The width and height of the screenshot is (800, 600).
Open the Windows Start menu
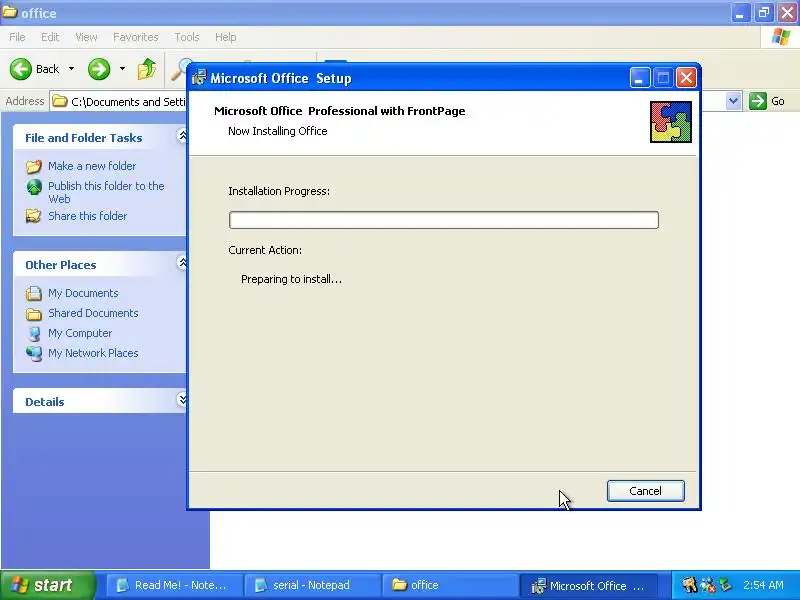click(x=47, y=585)
